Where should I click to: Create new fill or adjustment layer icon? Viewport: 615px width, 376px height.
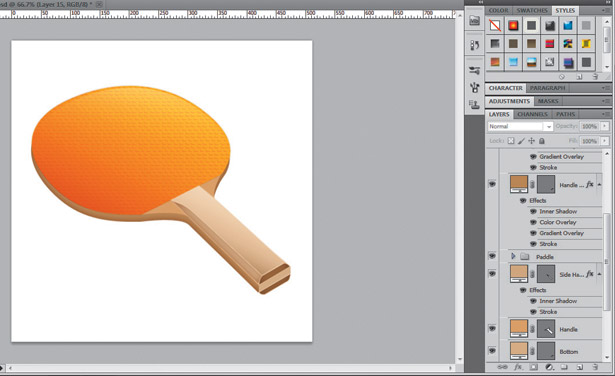(549, 367)
